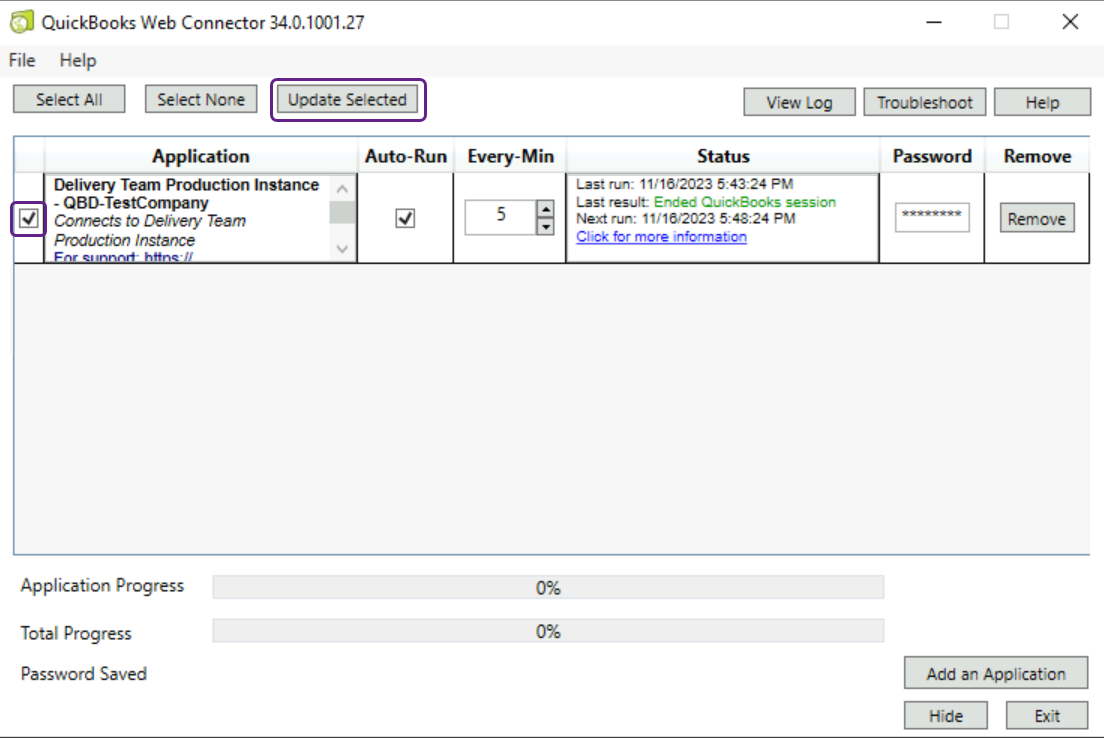
Task: Disable the Auto-Run checkbox
Action: pos(405,218)
